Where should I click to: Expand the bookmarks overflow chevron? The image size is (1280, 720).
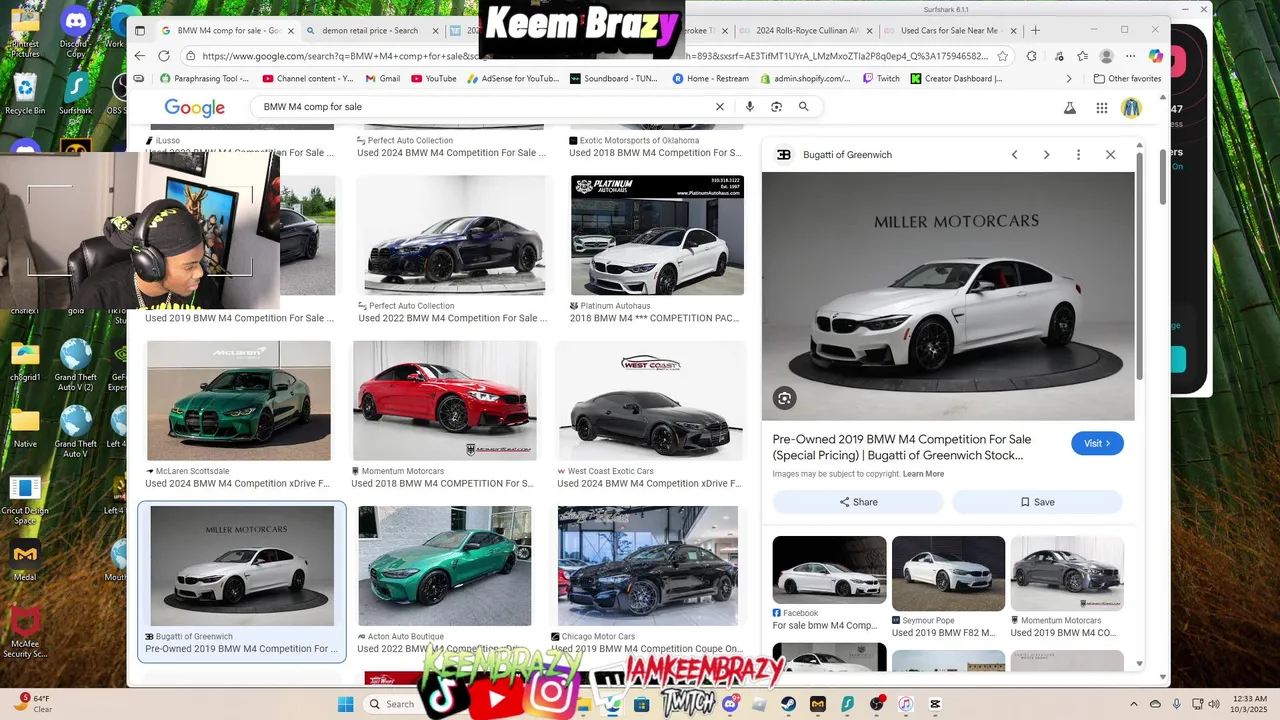click(1068, 78)
